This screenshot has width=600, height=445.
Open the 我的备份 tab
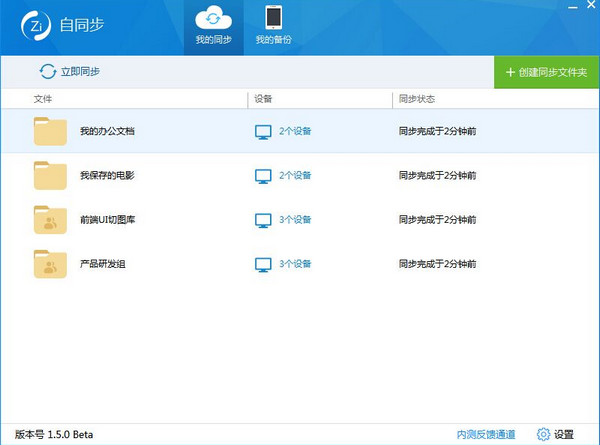272,27
